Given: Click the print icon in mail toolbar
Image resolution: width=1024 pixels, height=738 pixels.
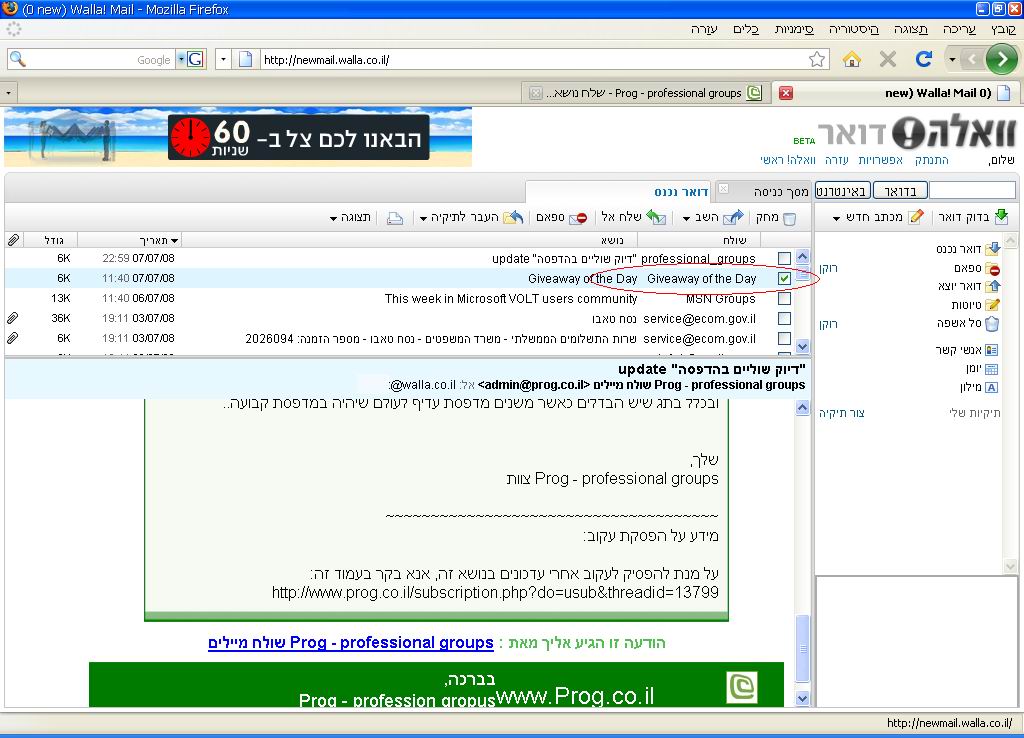Looking at the screenshot, I should coord(394,218).
